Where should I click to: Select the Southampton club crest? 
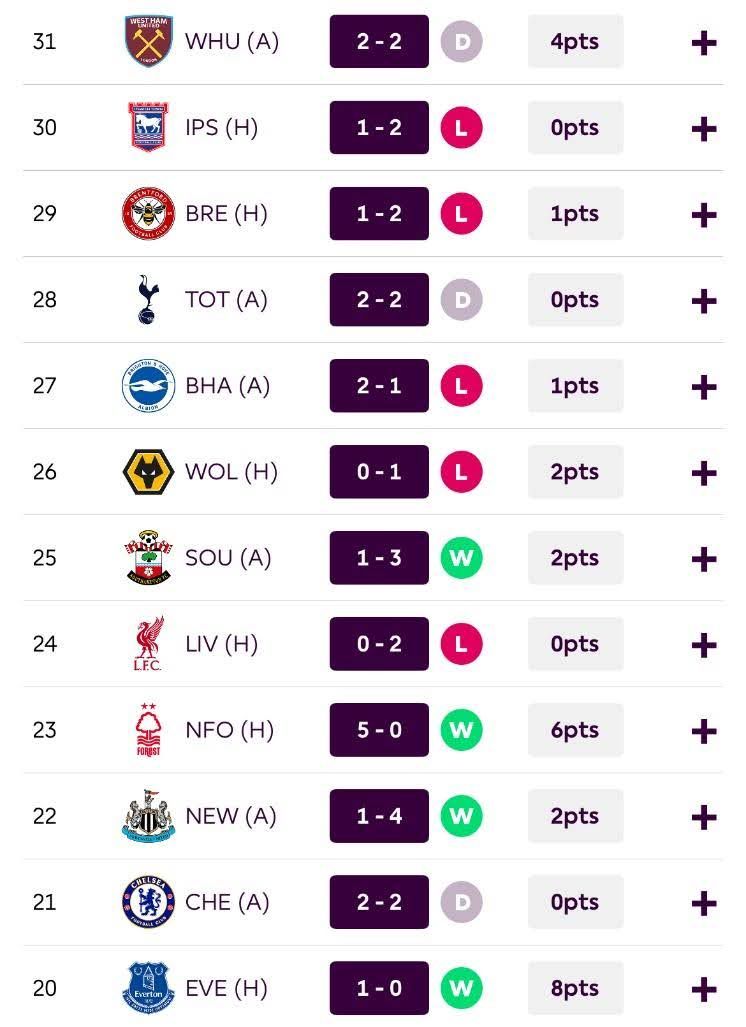(149, 557)
